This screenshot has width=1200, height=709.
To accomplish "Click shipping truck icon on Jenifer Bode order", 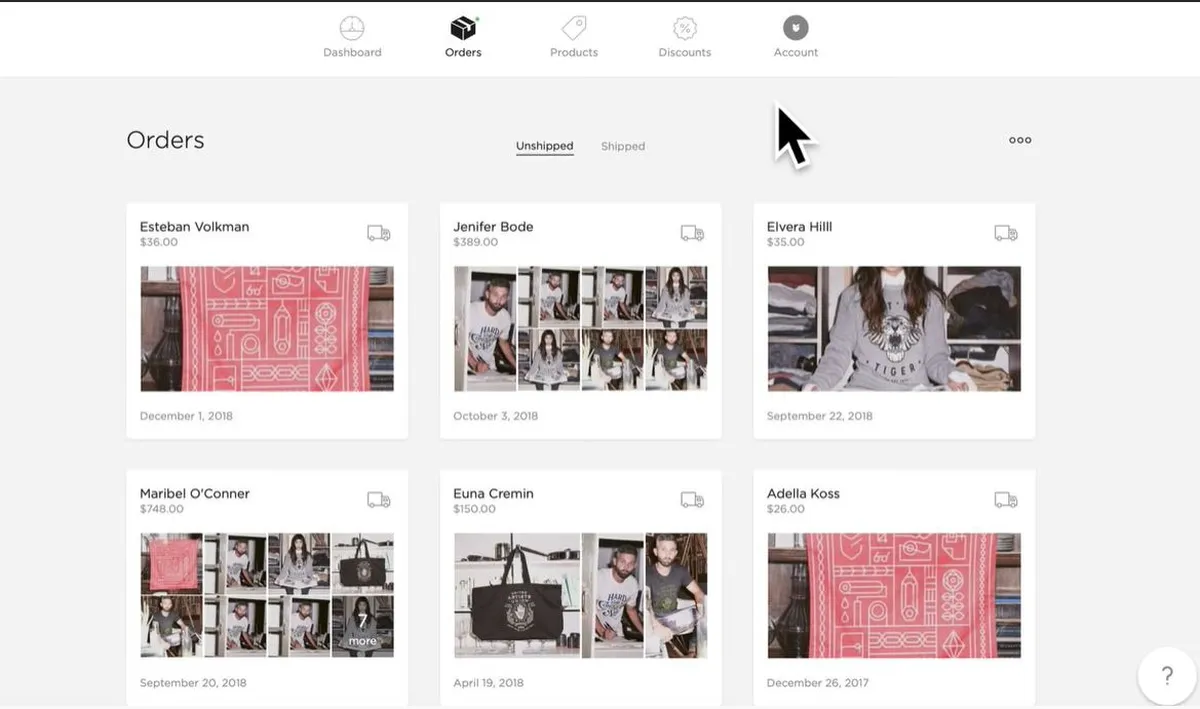I will (692, 233).
